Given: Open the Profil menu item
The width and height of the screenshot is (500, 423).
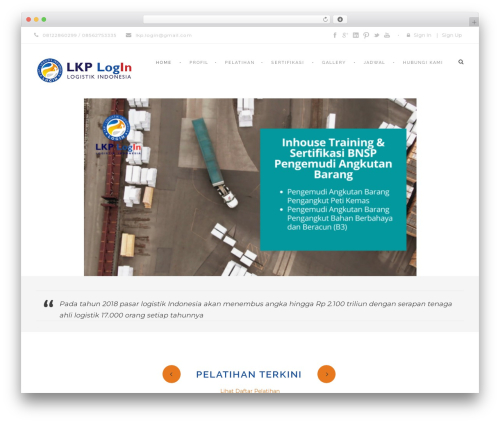Looking at the screenshot, I should pyautogui.click(x=198, y=62).
